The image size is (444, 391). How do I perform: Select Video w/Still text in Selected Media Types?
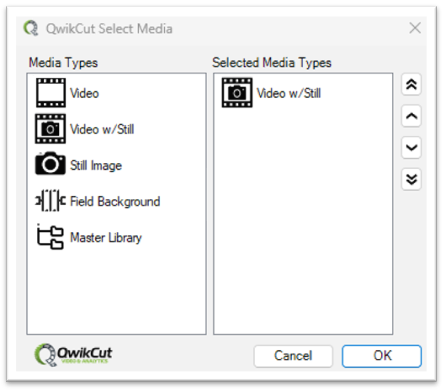pyautogui.click(x=289, y=93)
